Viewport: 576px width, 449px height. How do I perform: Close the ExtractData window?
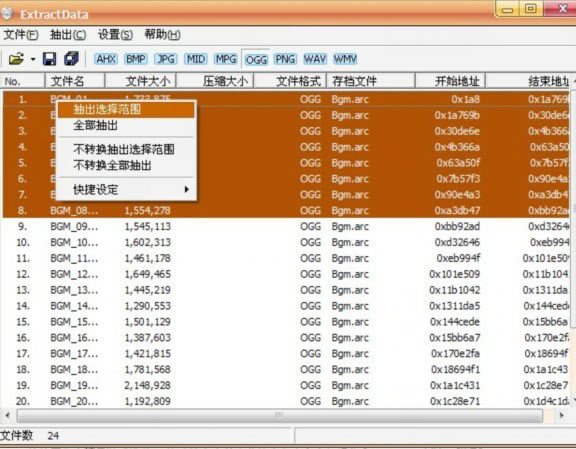[x=562, y=9]
